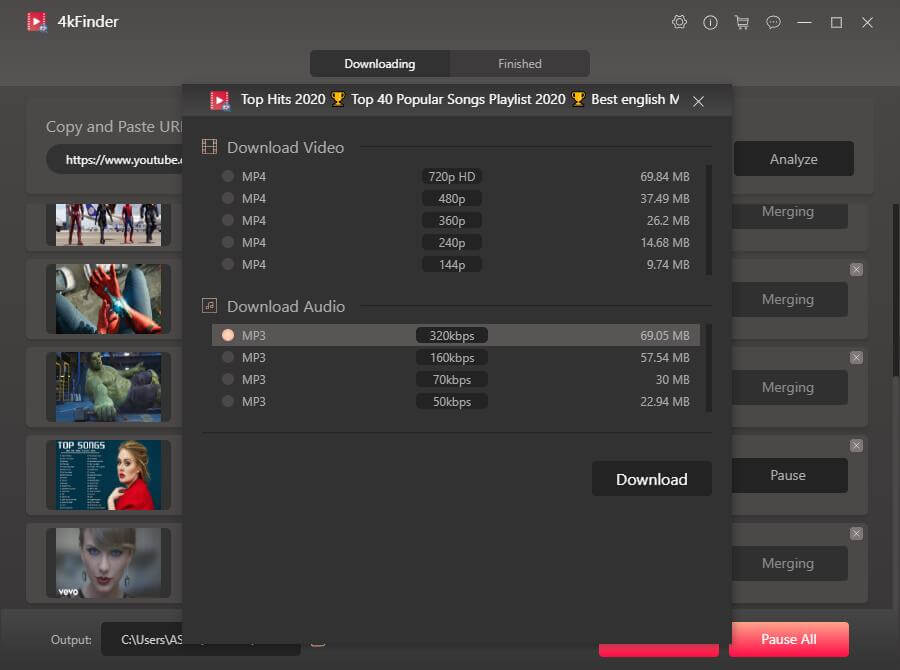Select MP4 144p video option
The height and width of the screenshot is (670, 900).
228,265
